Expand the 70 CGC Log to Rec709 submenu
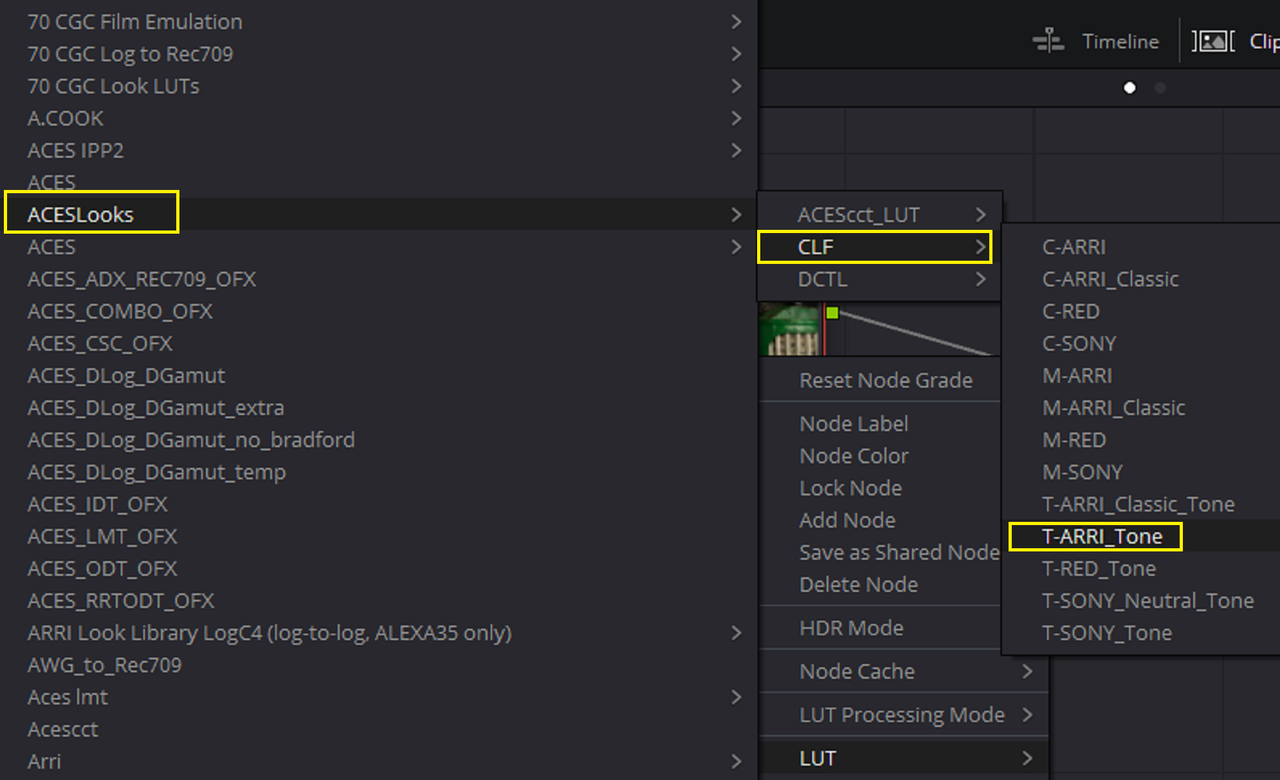The width and height of the screenshot is (1280, 780). (378, 53)
